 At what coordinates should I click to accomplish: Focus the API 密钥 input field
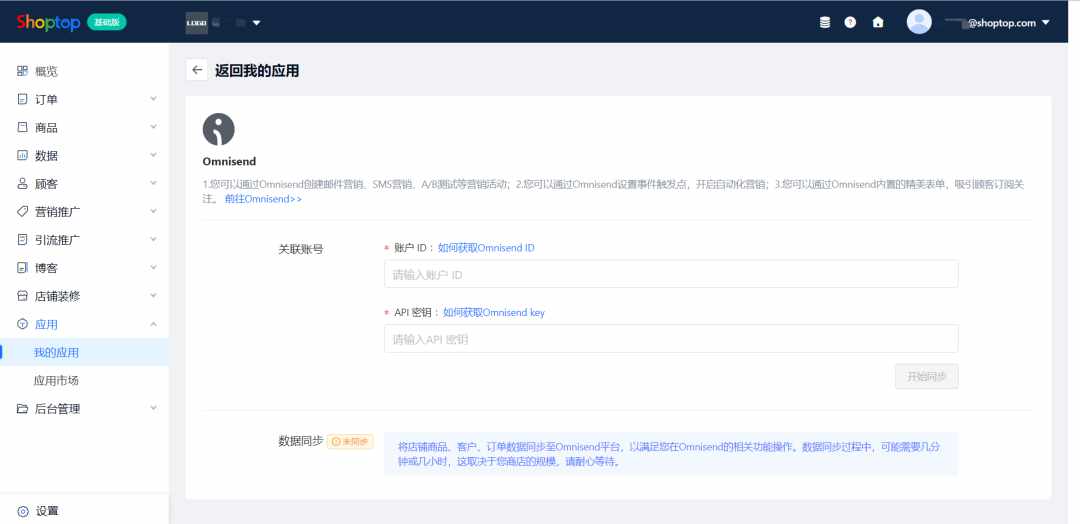pos(671,339)
